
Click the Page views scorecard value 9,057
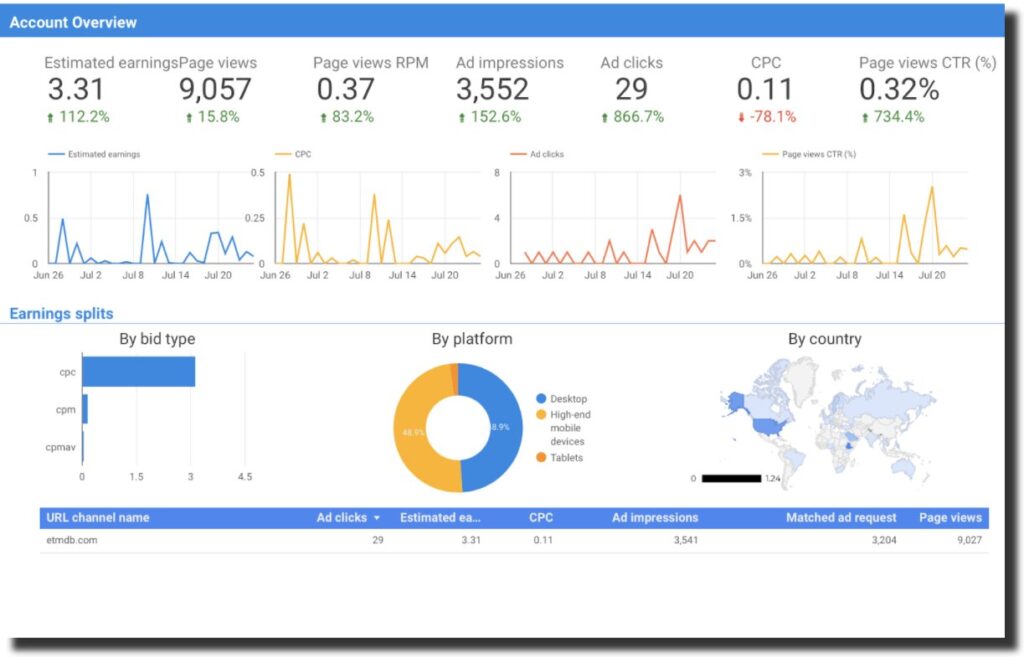tap(216, 89)
